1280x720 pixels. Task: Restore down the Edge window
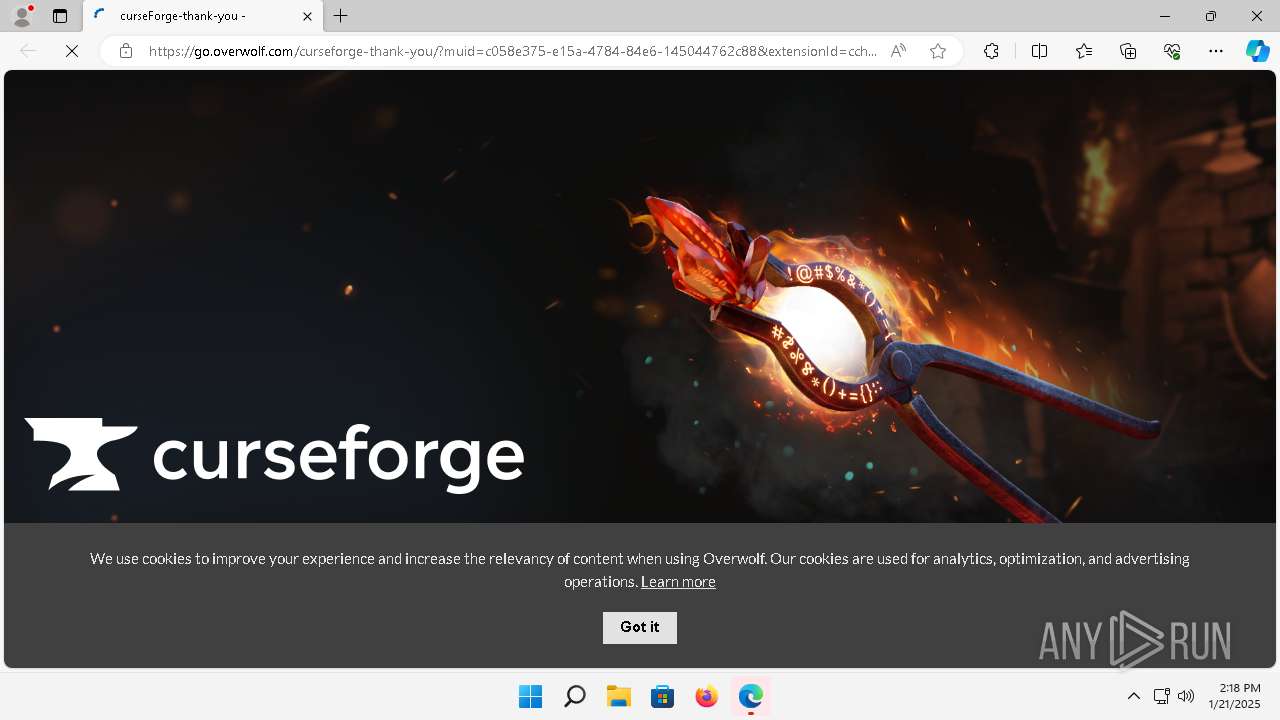click(x=1211, y=16)
